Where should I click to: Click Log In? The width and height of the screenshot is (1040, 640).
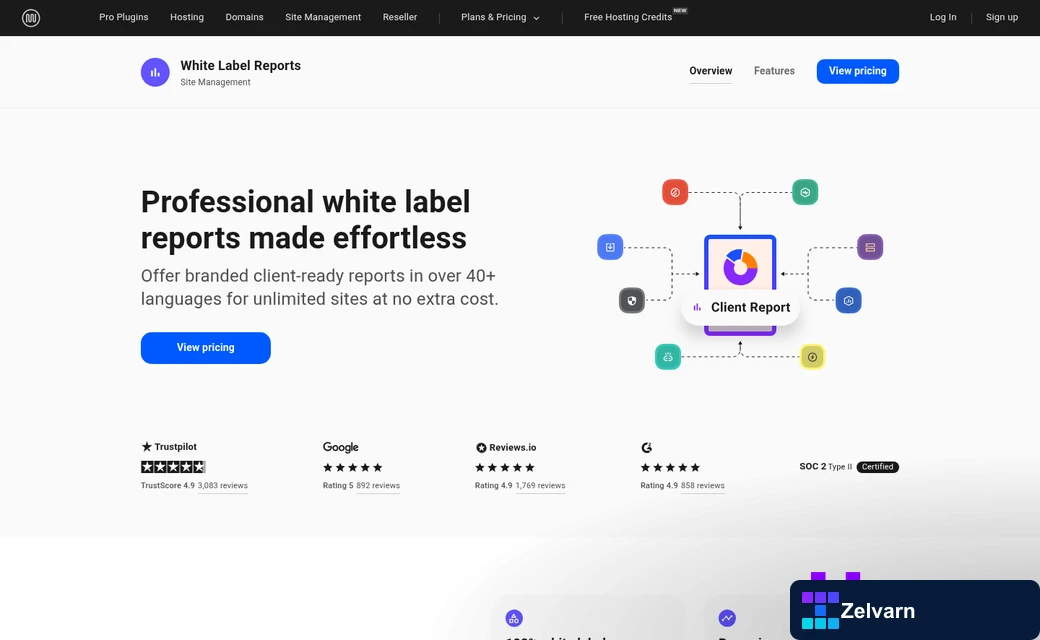[x=942, y=17]
